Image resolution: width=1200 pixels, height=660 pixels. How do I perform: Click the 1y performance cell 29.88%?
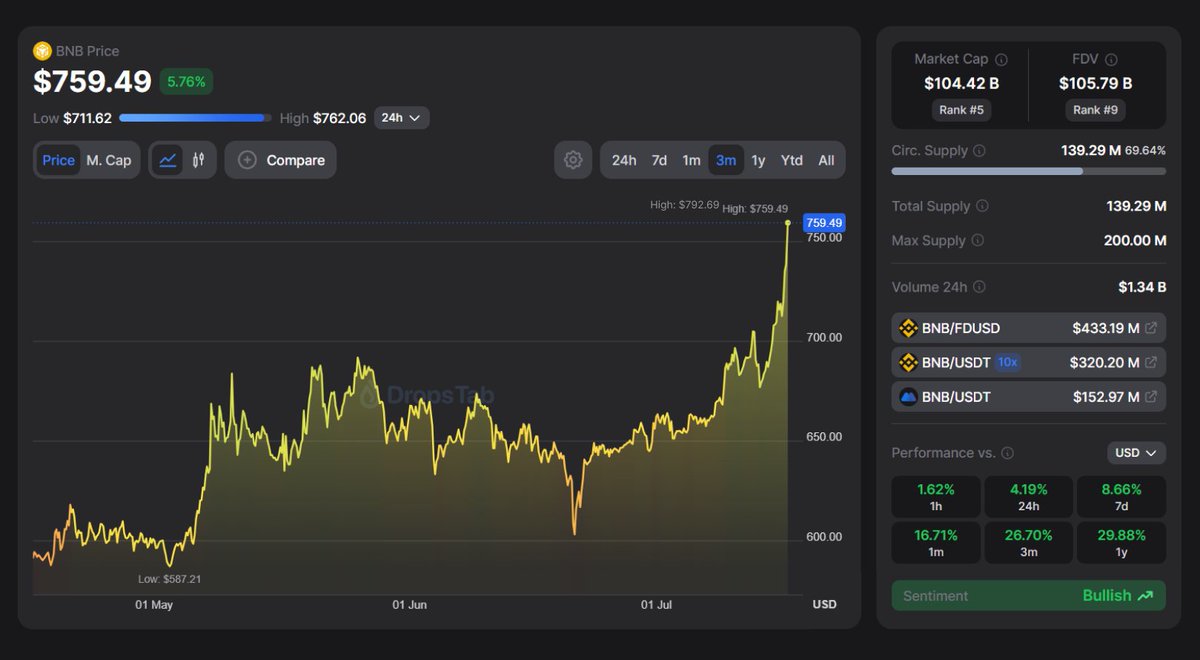click(1121, 543)
